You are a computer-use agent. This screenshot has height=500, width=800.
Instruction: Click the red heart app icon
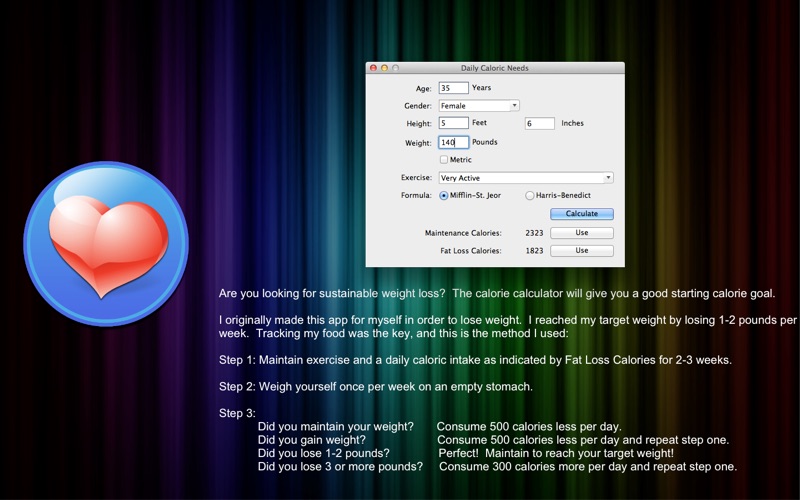click(106, 244)
